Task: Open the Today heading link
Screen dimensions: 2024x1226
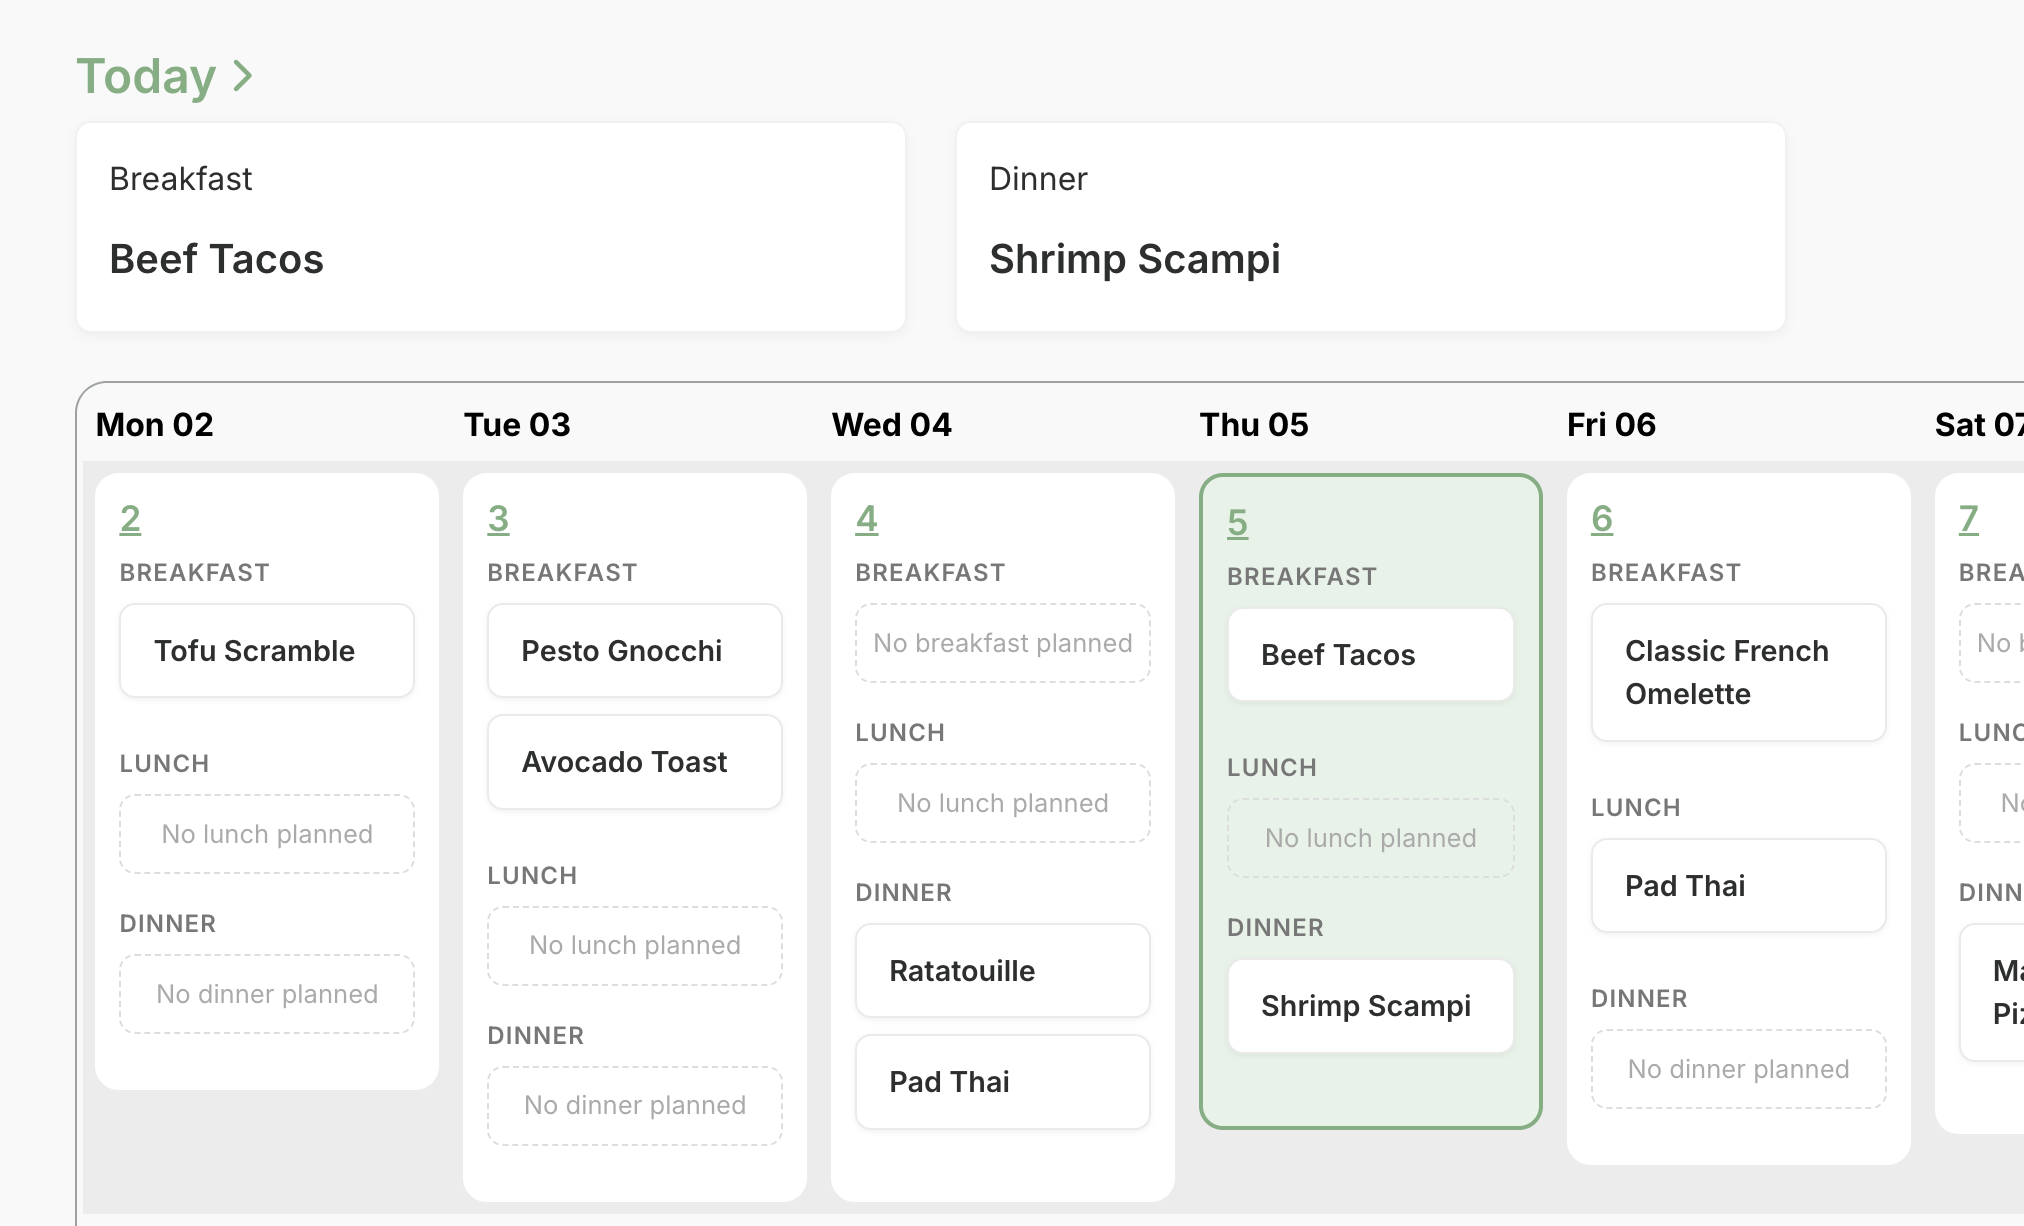Action: (x=147, y=76)
